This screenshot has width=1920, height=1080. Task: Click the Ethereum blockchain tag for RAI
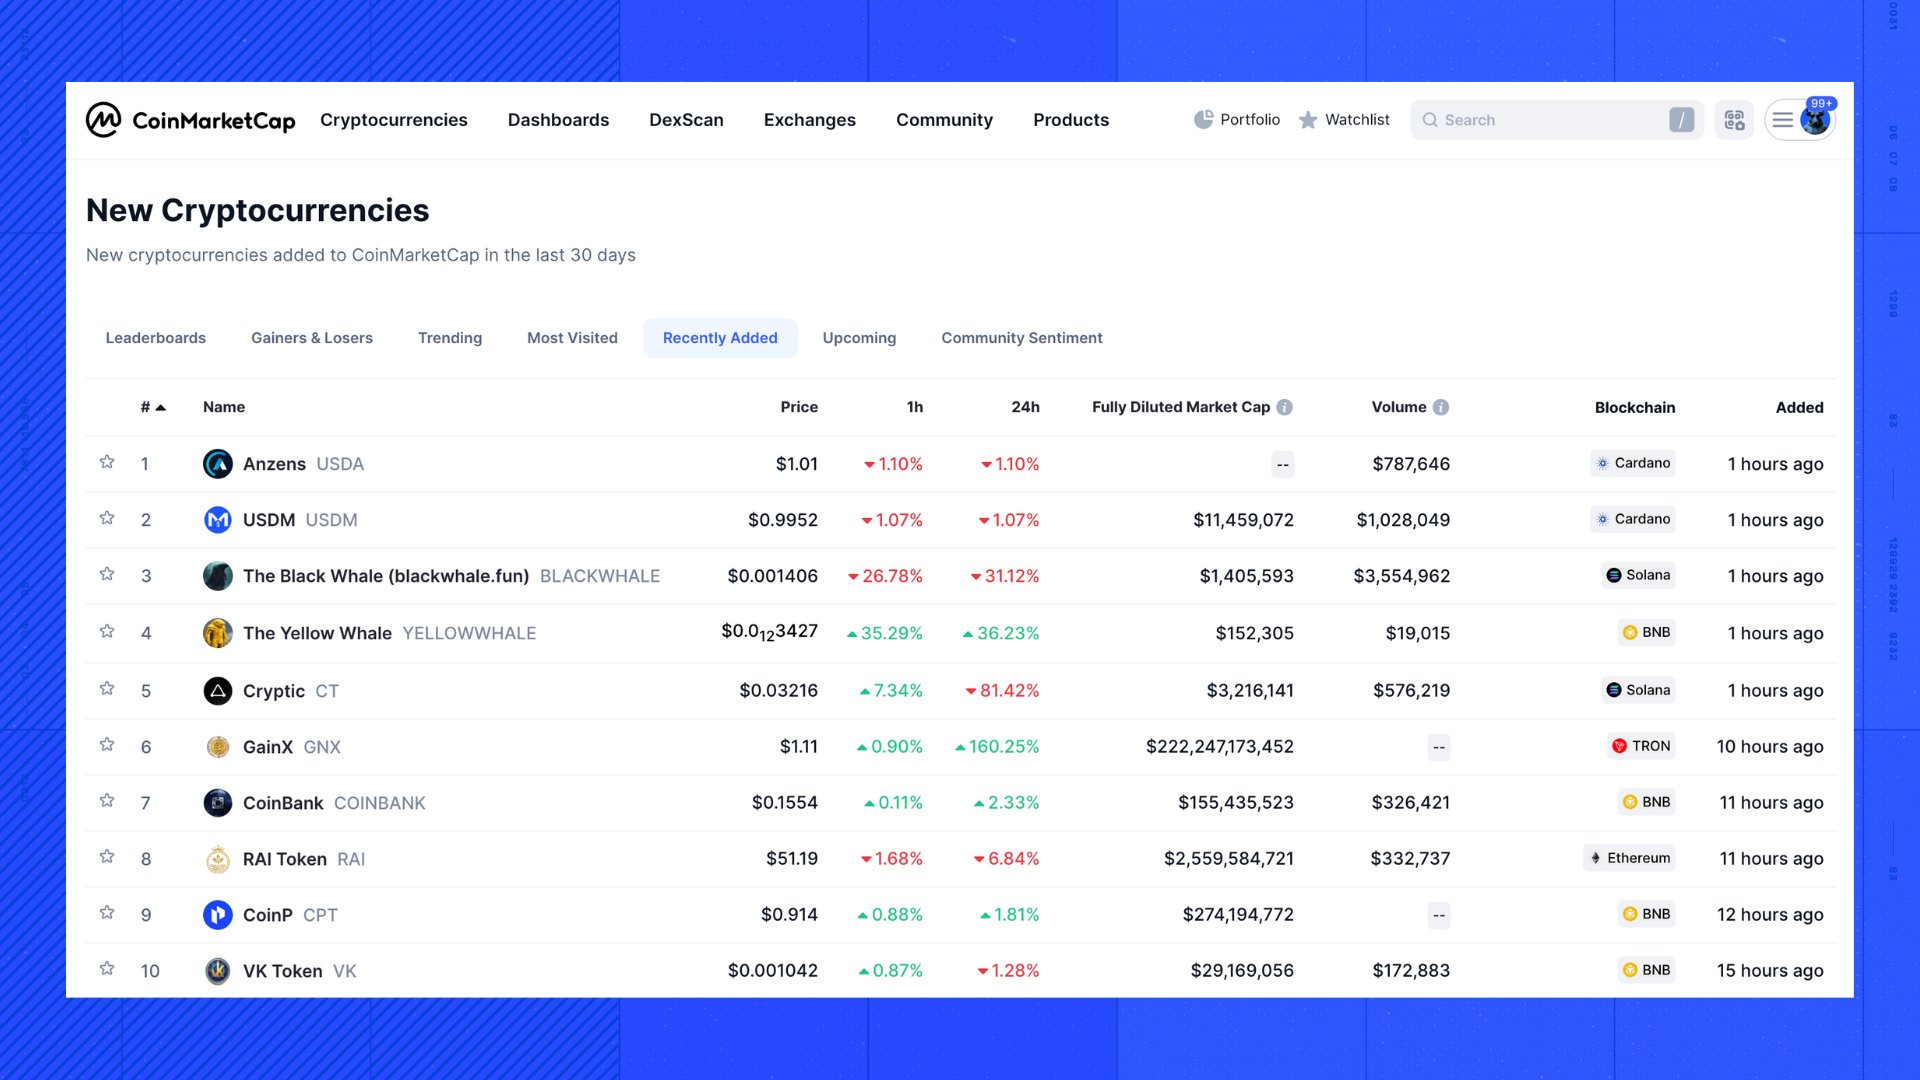pyautogui.click(x=1630, y=858)
